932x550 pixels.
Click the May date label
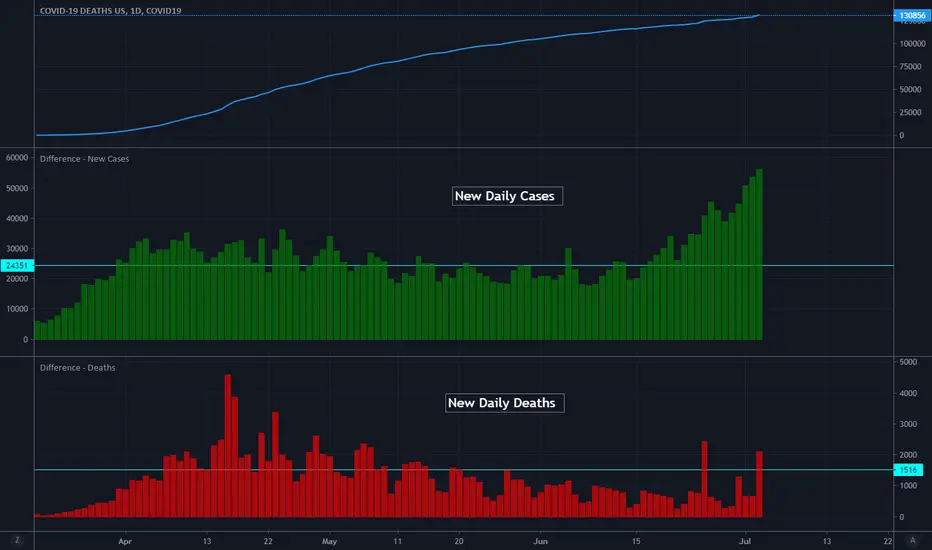[329, 541]
